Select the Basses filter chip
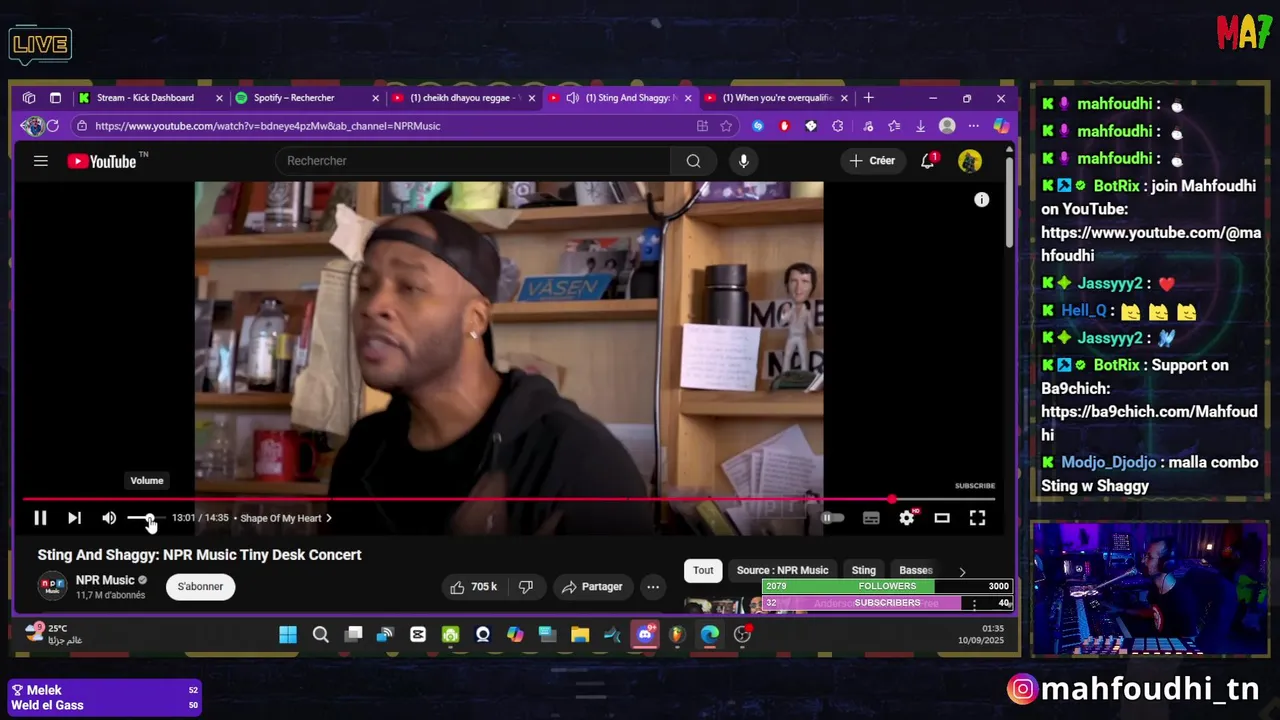The image size is (1280, 720). click(x=916, y=571)
